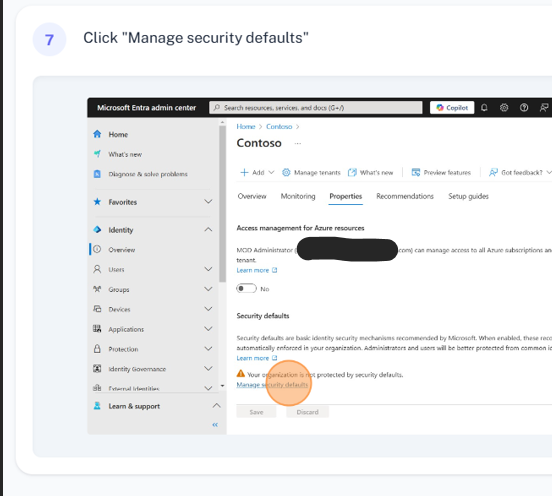The image size is (552, 496).
Task: Click the Manage security defaults link
Action: coord(272,385)
